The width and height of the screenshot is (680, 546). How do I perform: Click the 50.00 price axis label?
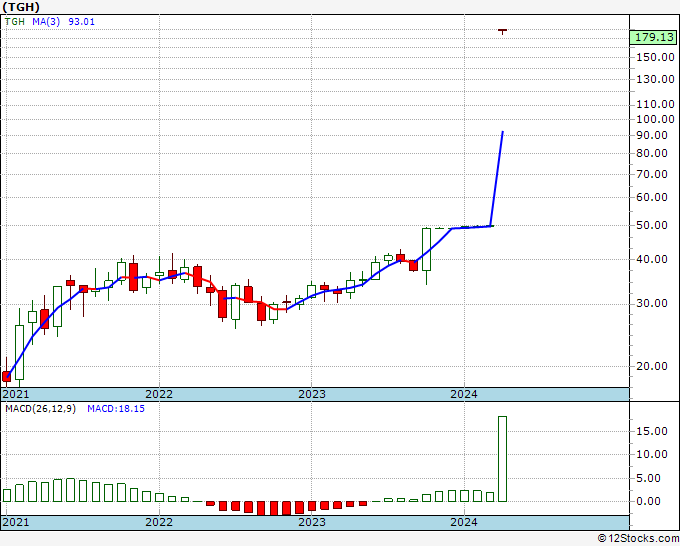point(652,225)
